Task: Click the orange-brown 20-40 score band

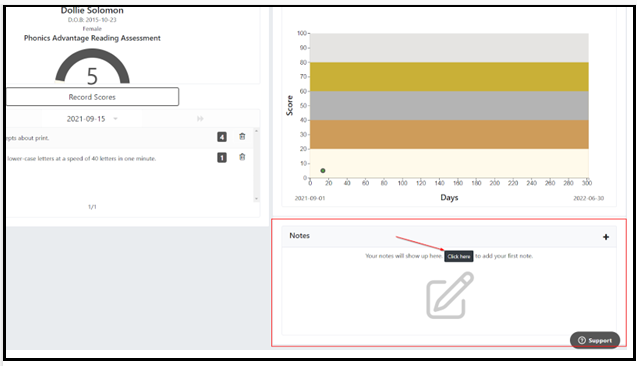Action: pos(449,134)
